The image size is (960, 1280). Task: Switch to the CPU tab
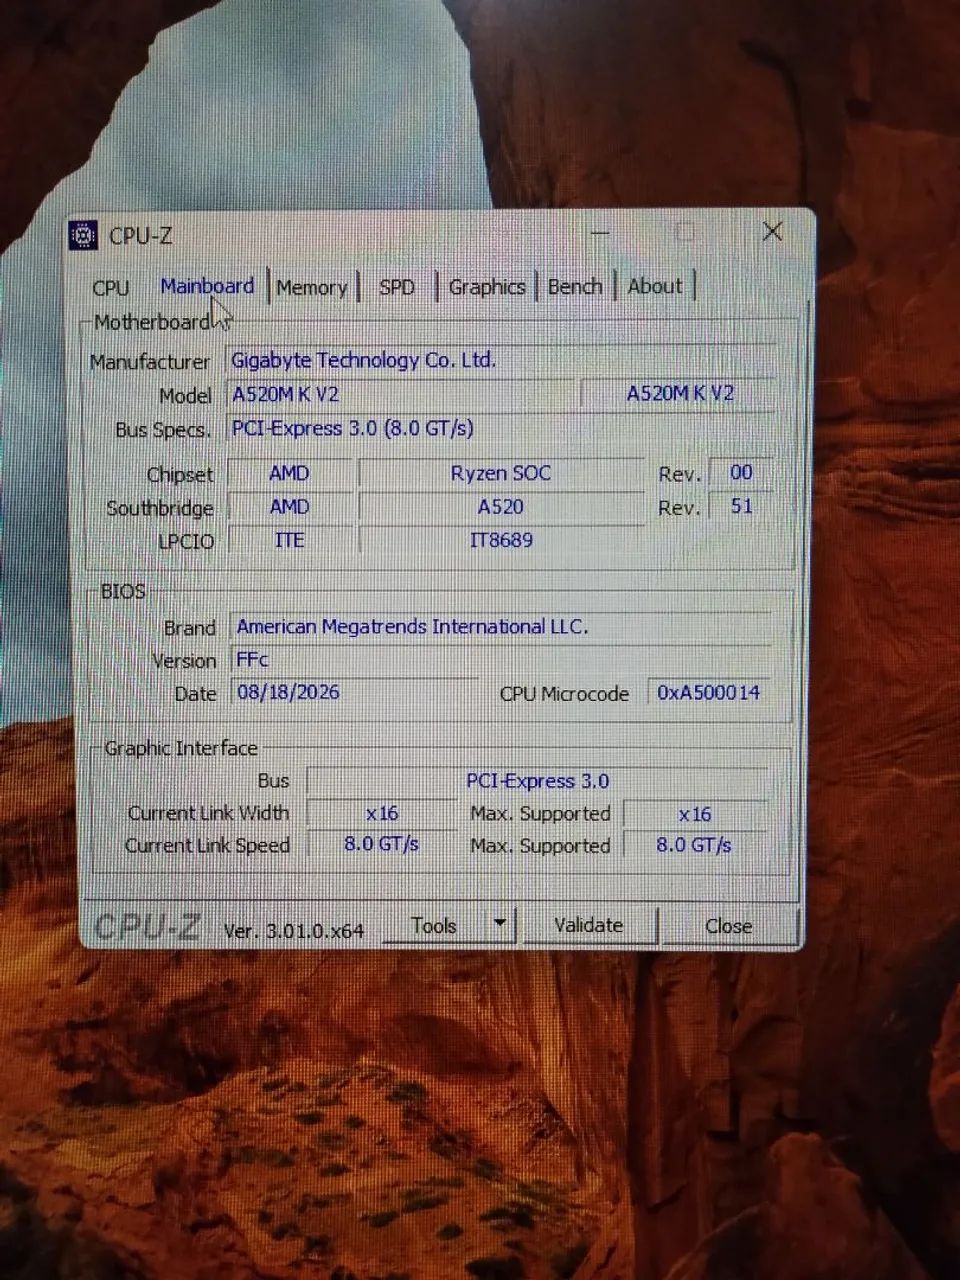click(111, 288)
